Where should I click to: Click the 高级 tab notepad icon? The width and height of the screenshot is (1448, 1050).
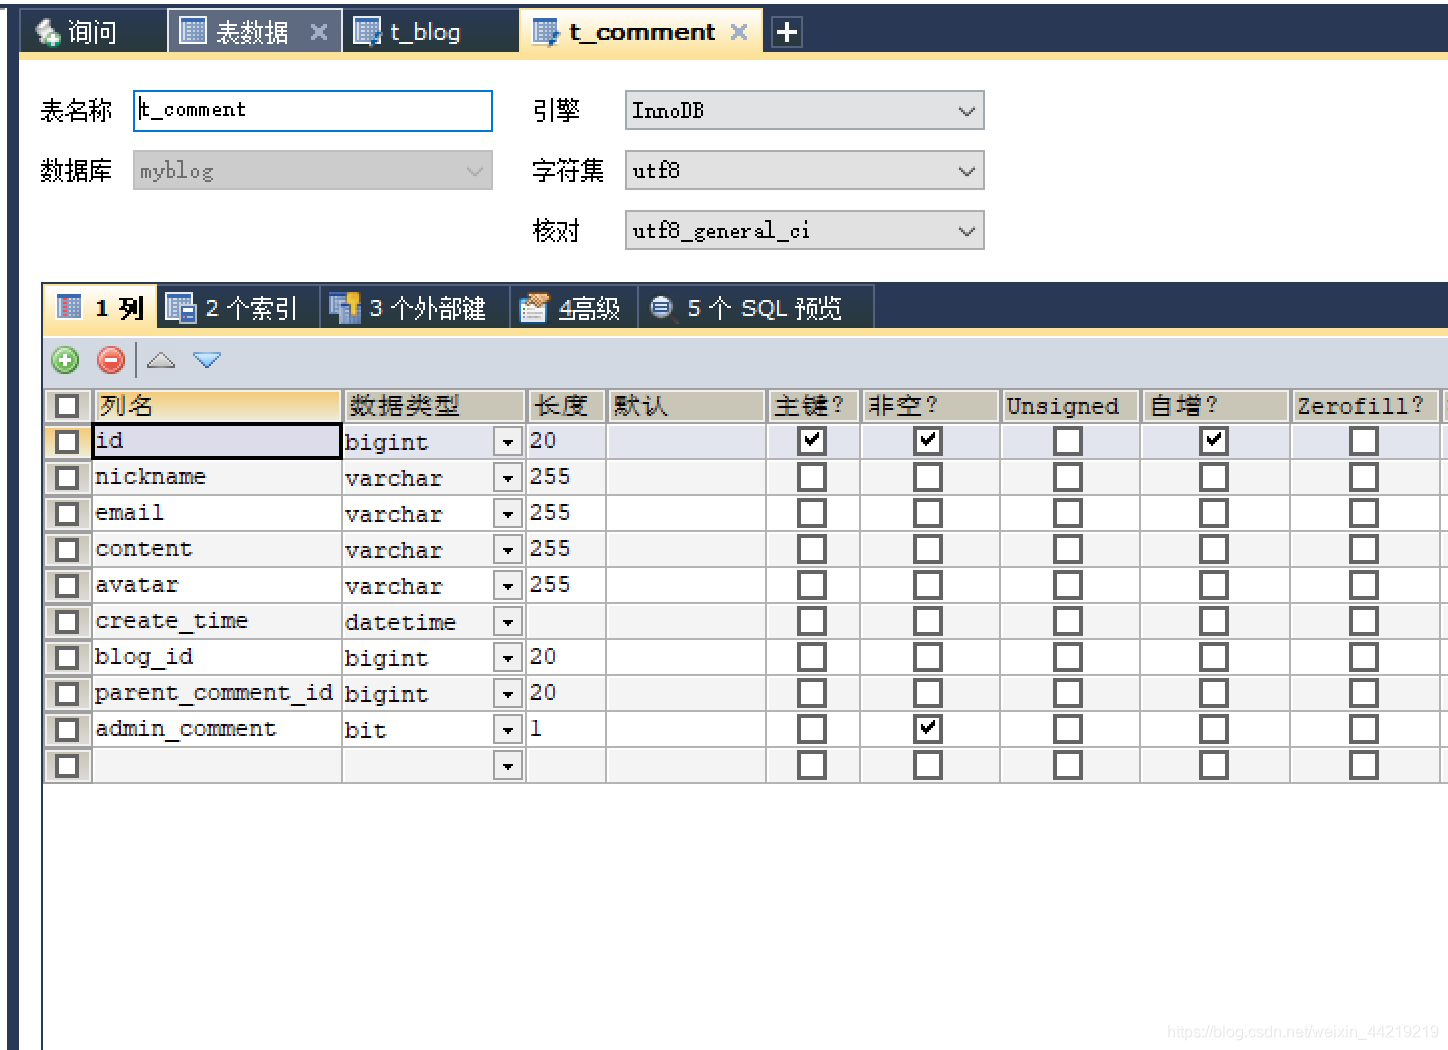(x=534, y=307)
